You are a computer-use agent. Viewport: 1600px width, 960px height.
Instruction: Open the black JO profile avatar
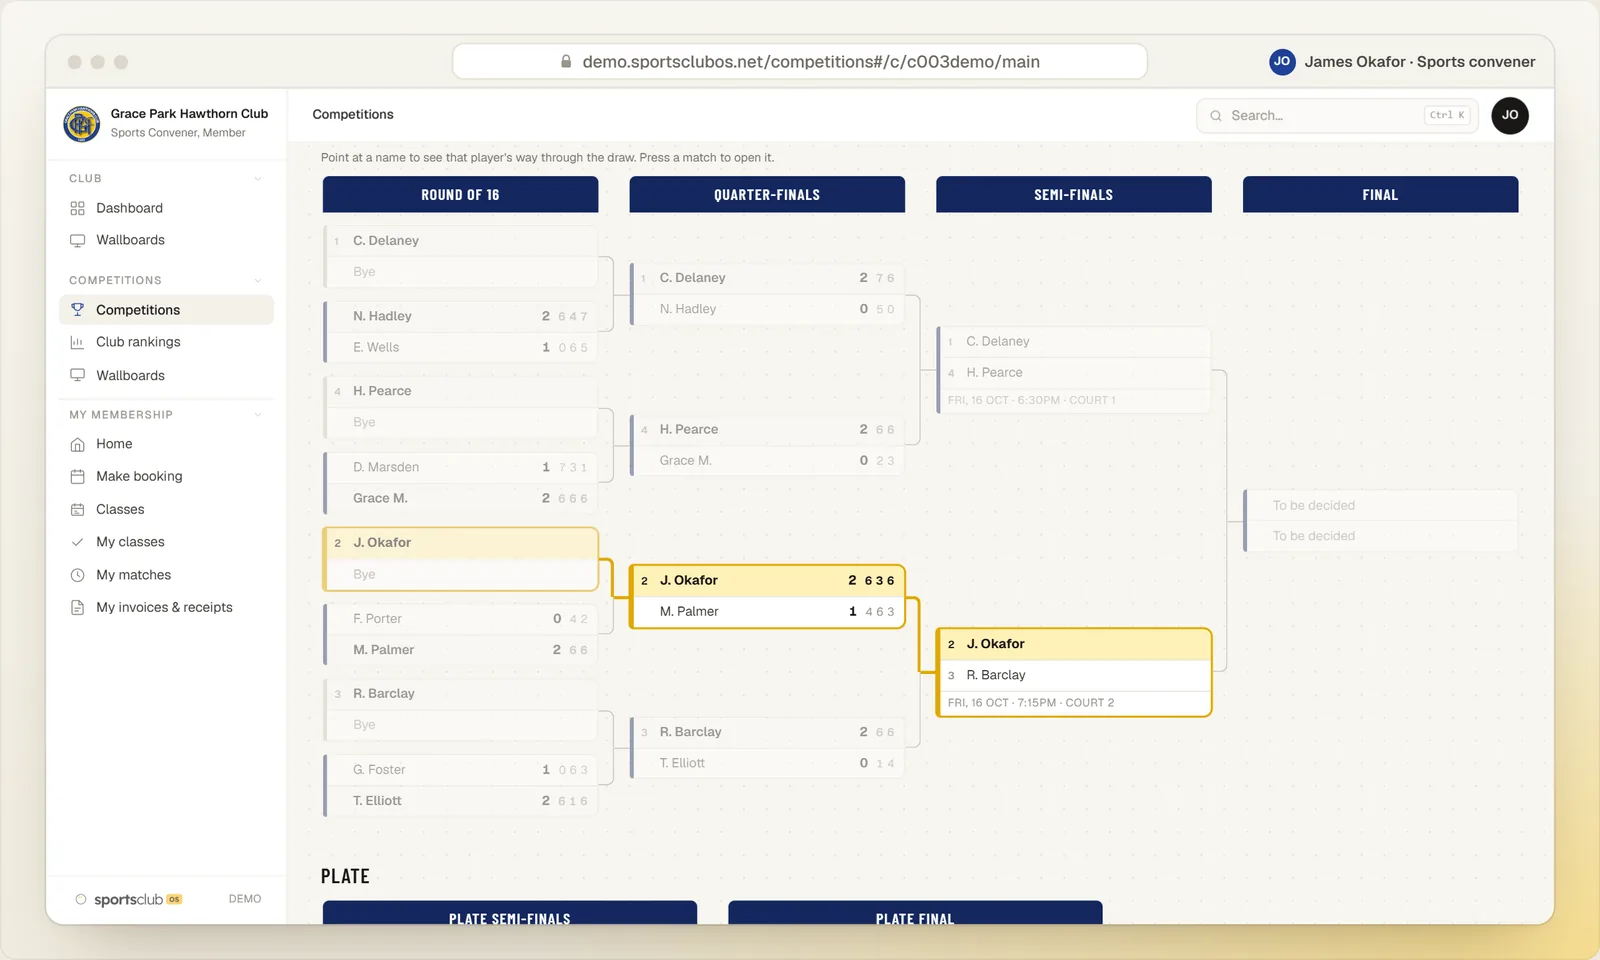tap(1510, 115)
